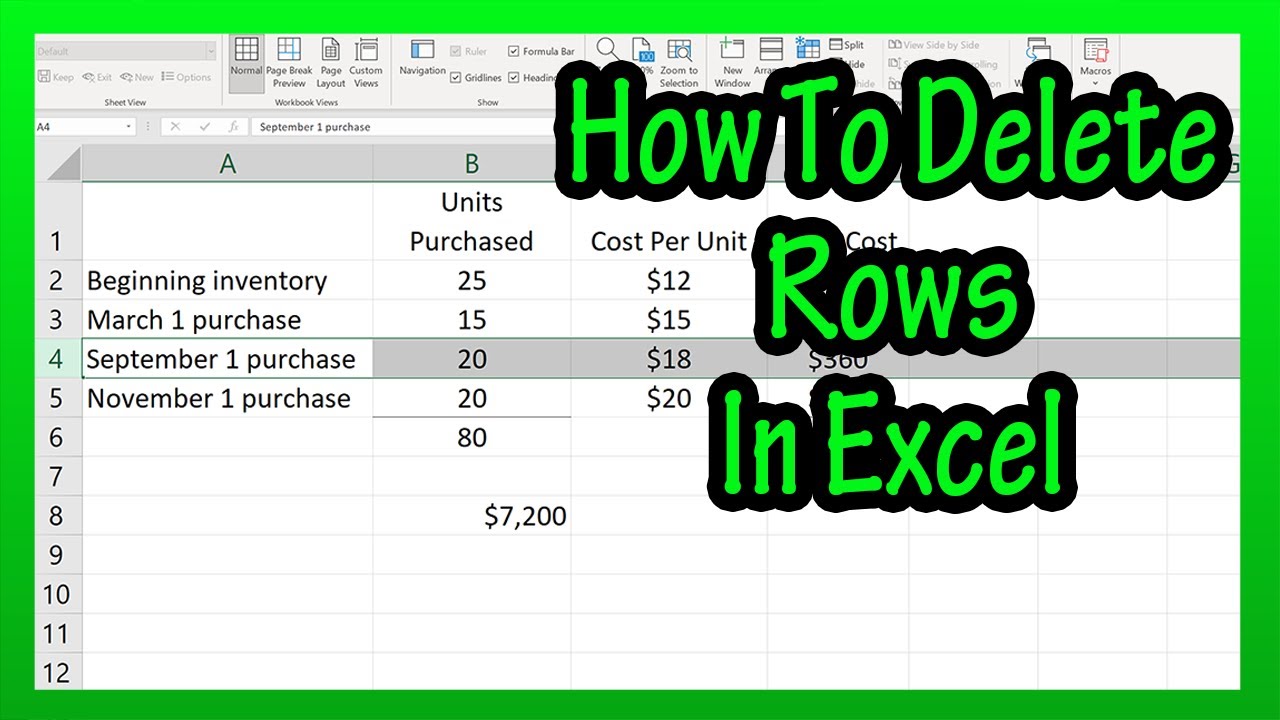
Task: Select row 4 header
Action: (x=58, y=359)
